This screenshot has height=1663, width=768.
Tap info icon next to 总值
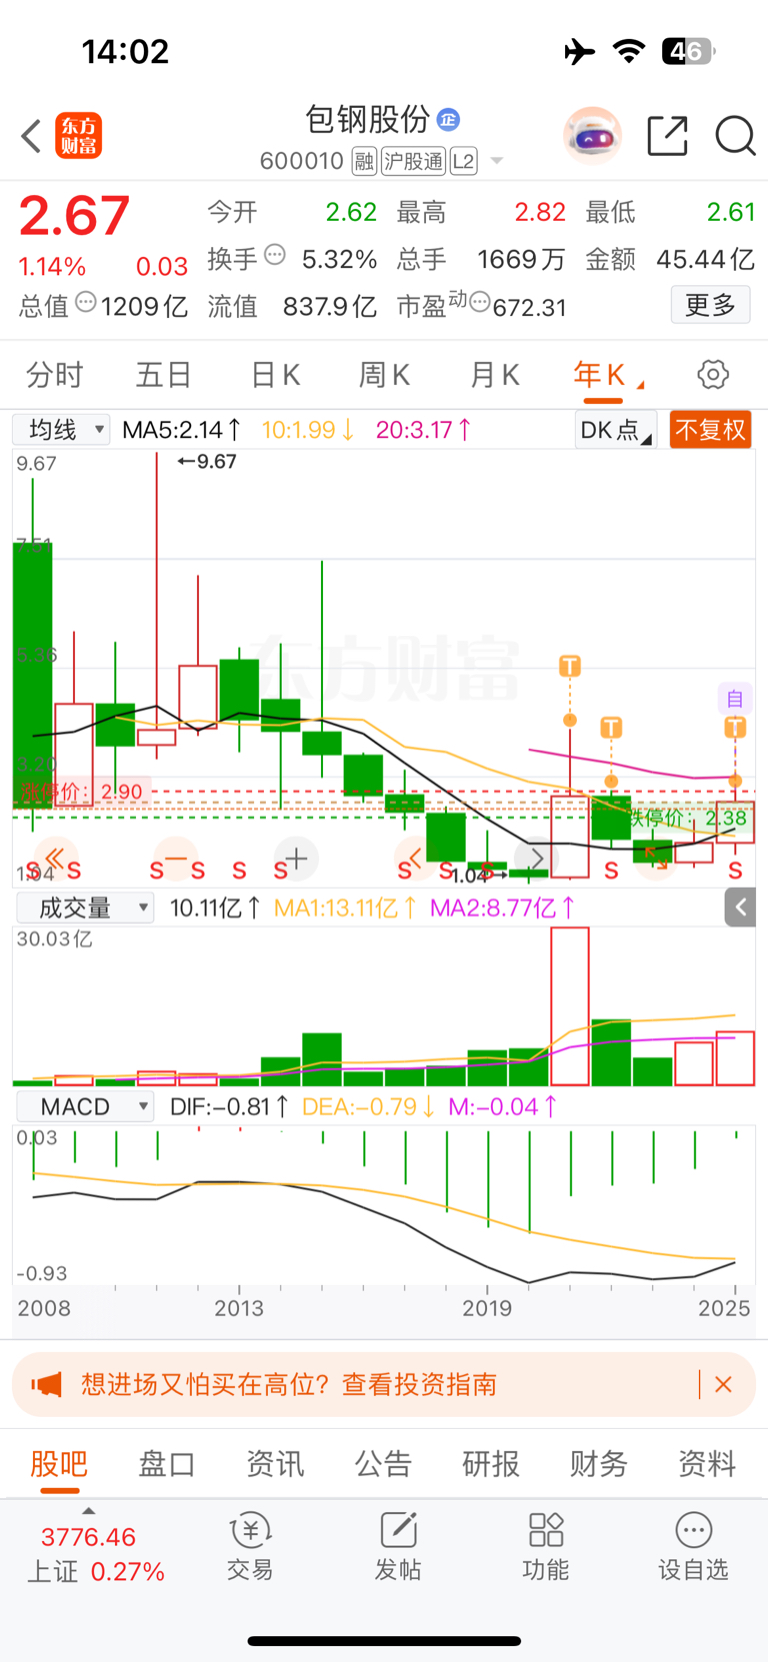click(86, 301)
